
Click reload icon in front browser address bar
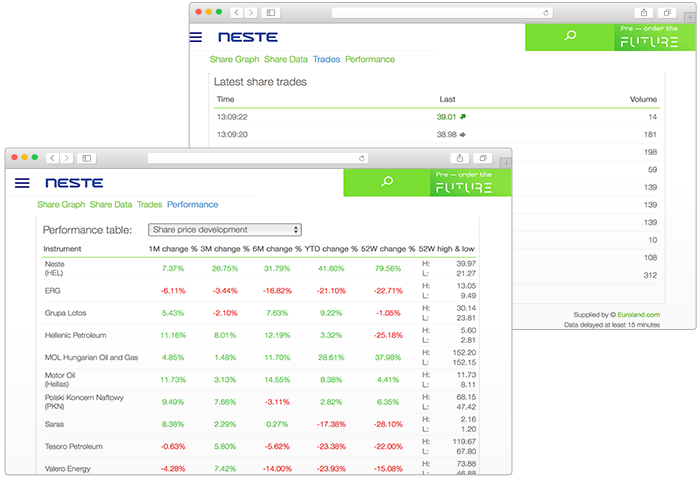[362, 158]
